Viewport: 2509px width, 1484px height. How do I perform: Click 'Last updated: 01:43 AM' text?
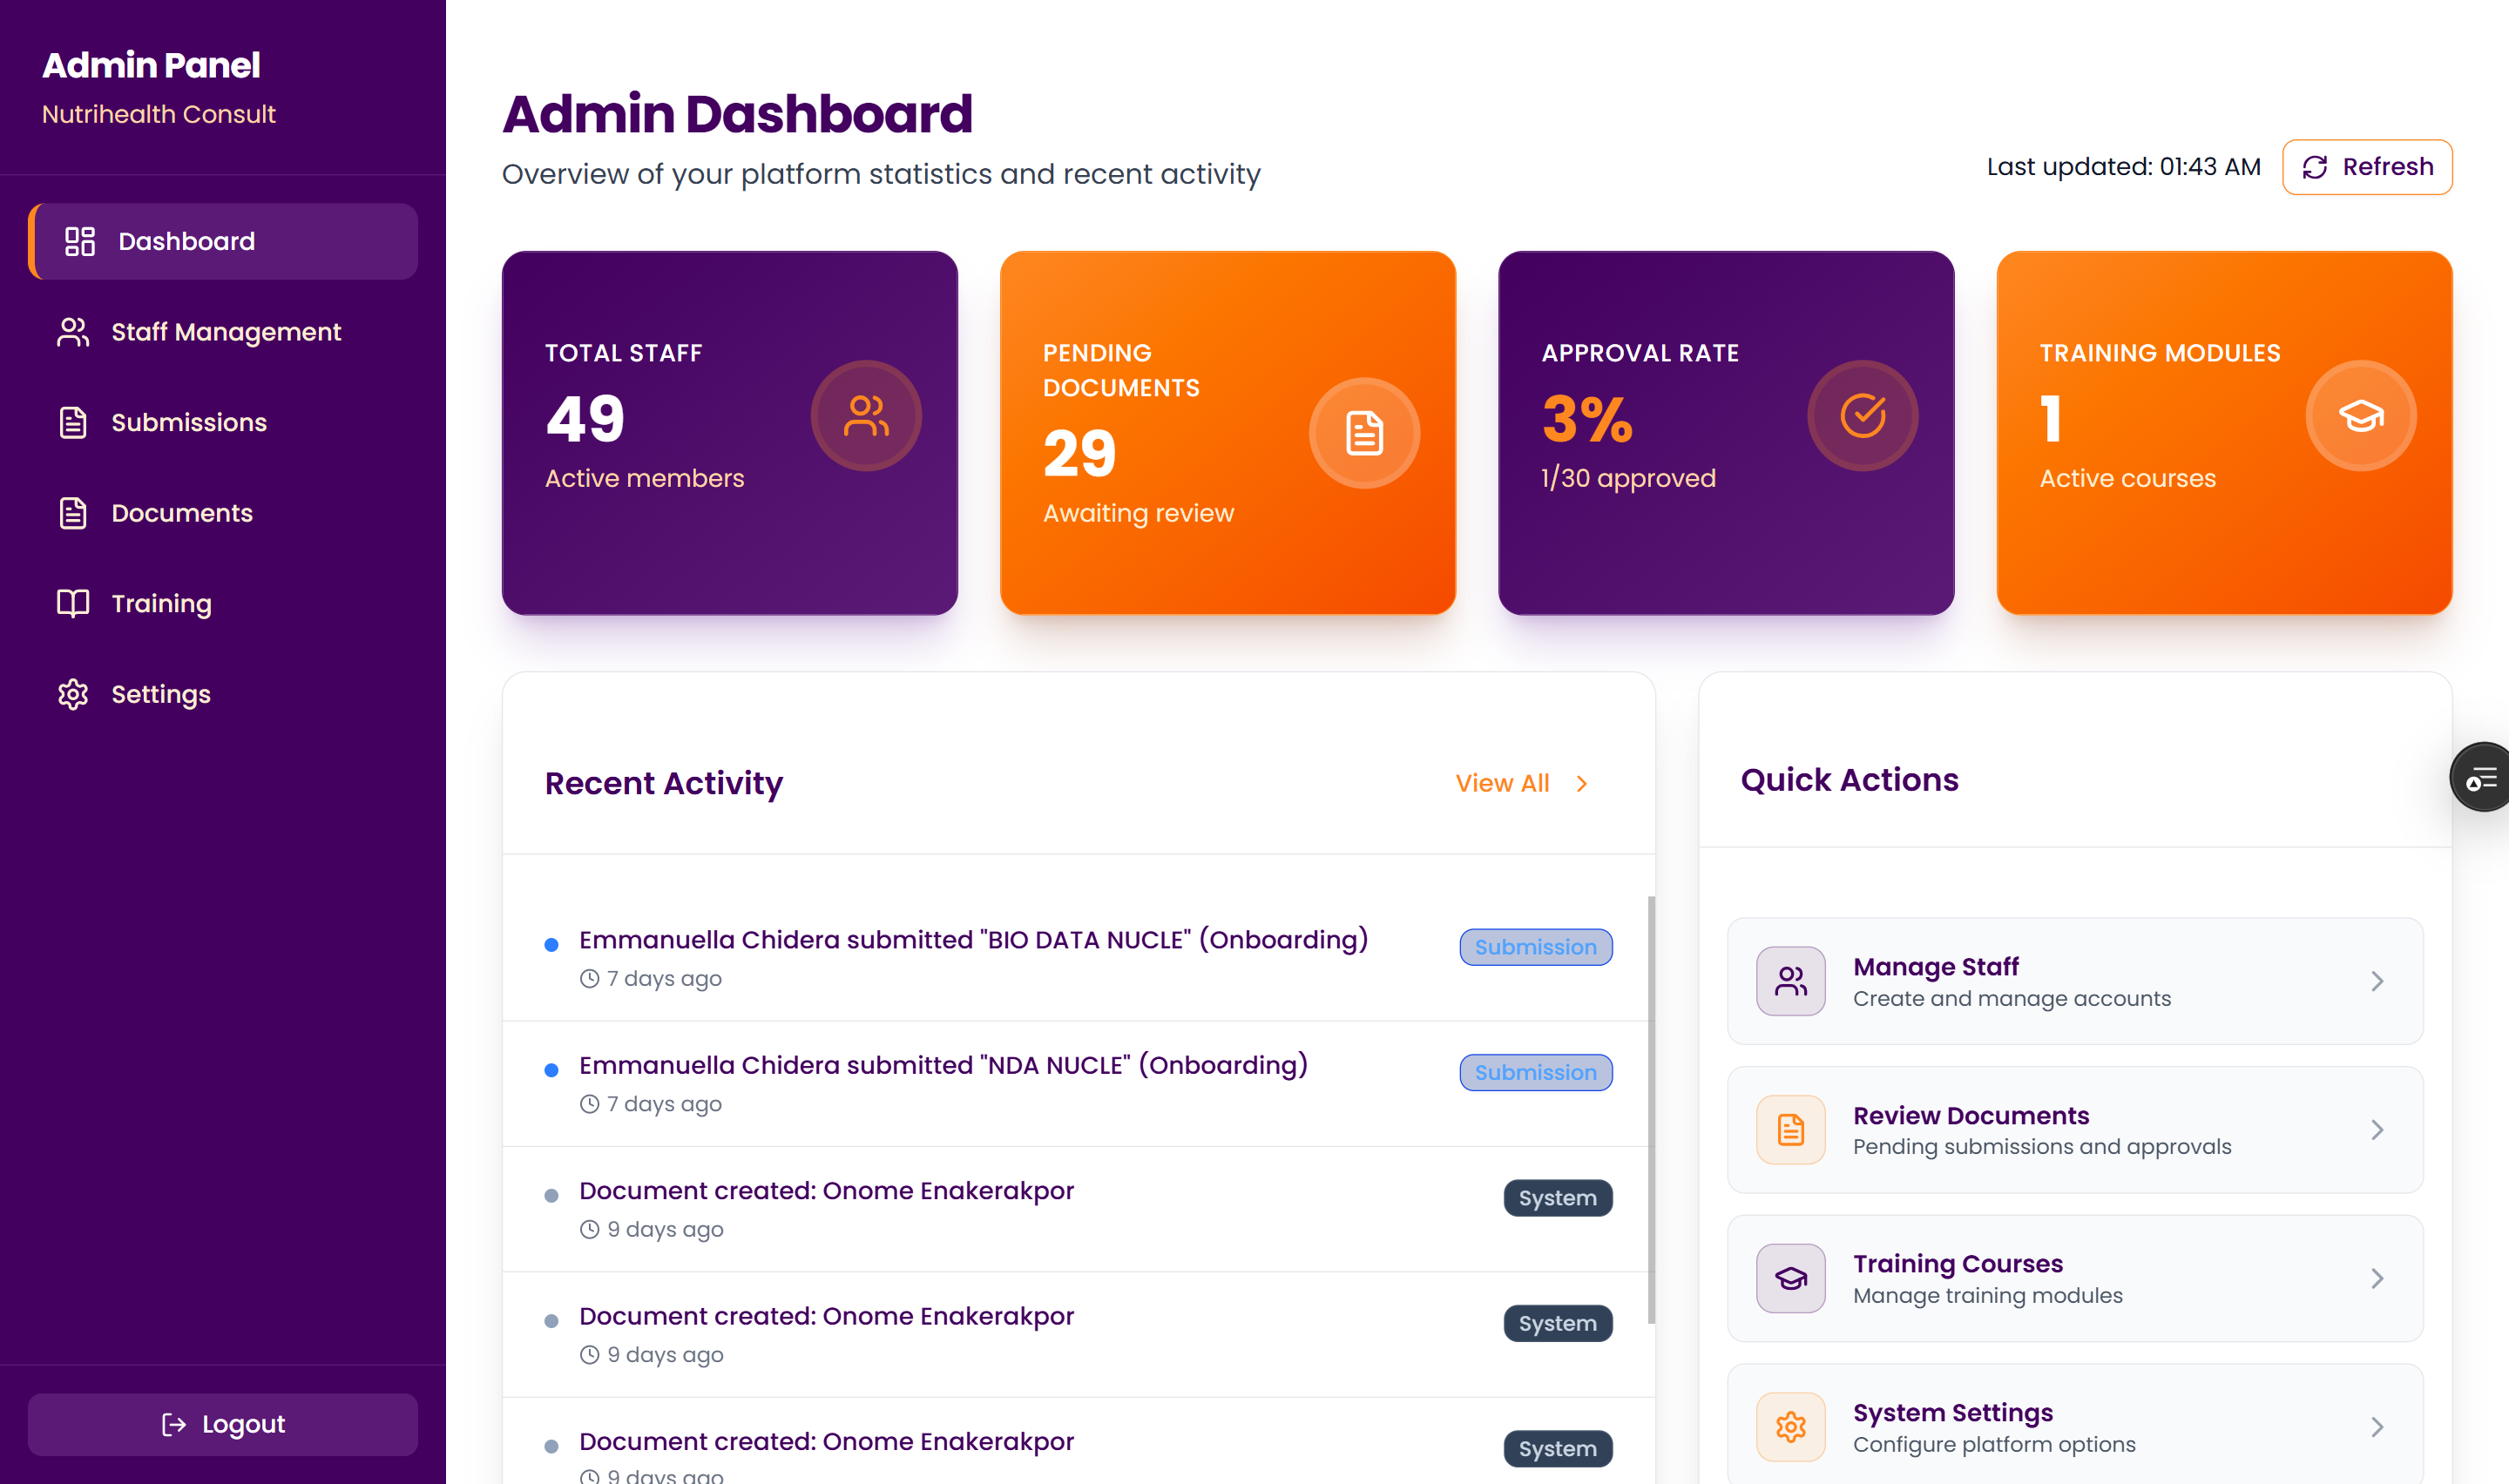2123,167
